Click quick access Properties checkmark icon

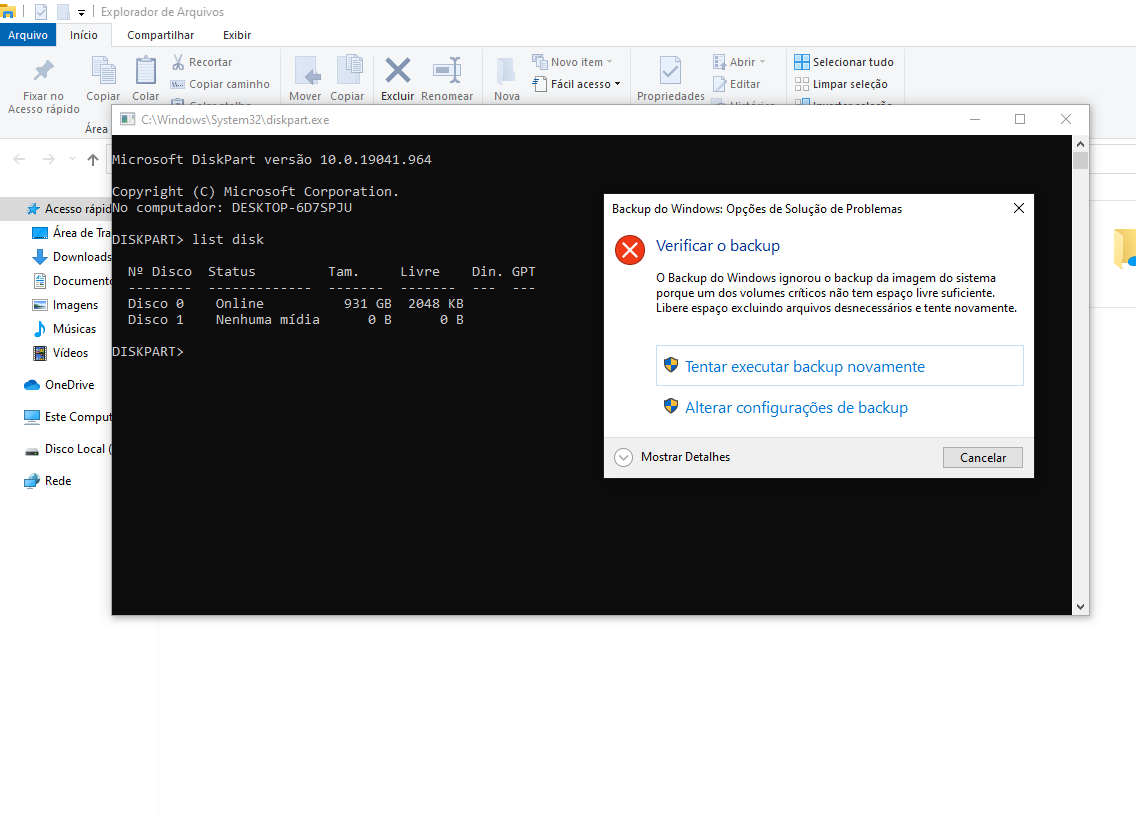41,12
